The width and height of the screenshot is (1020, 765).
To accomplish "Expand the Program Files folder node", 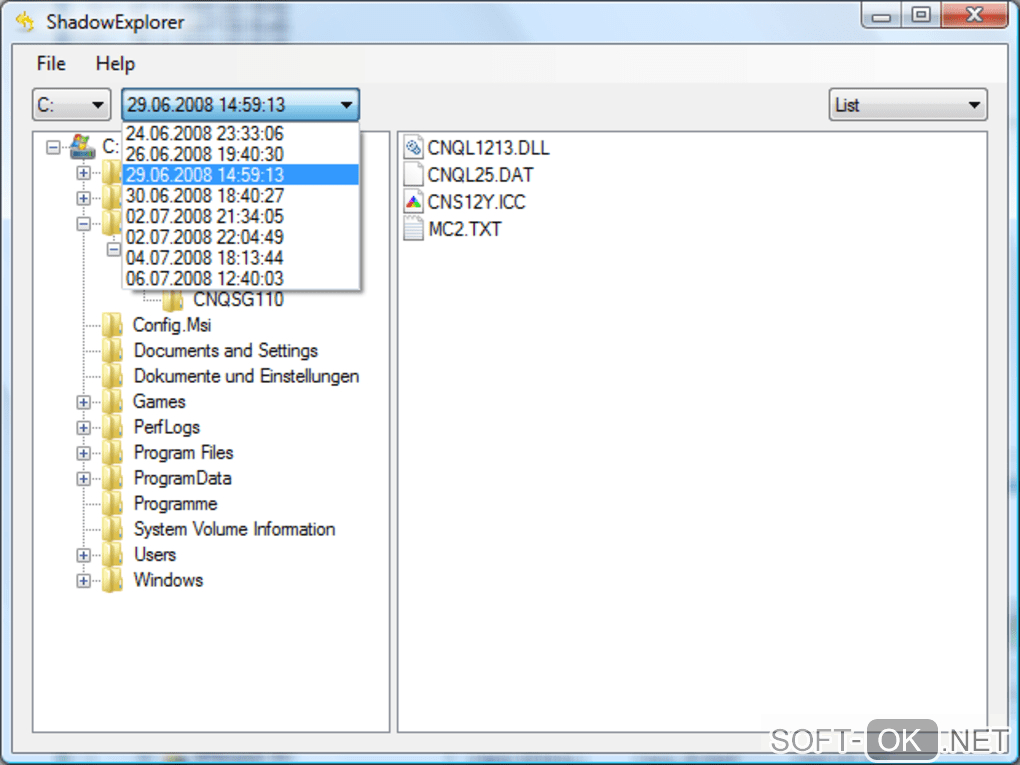I will click(83, 453).
